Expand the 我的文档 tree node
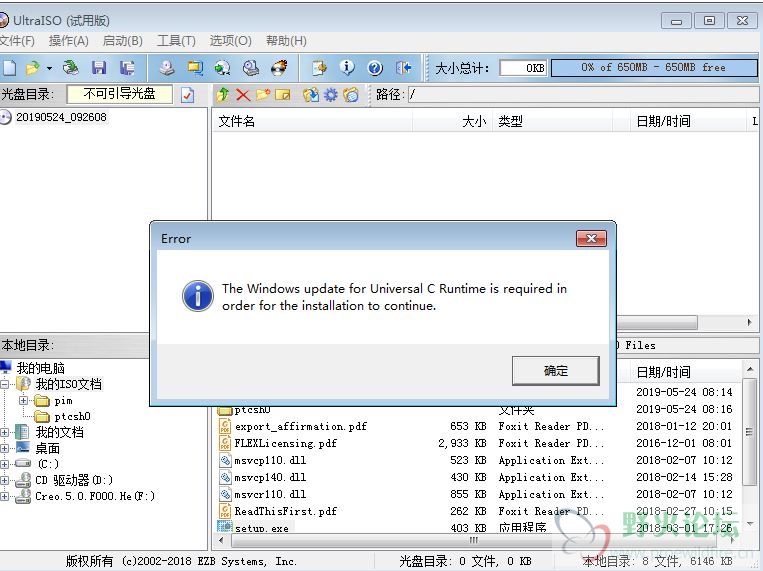Screen dimensions: 763x571 point(4,432)
